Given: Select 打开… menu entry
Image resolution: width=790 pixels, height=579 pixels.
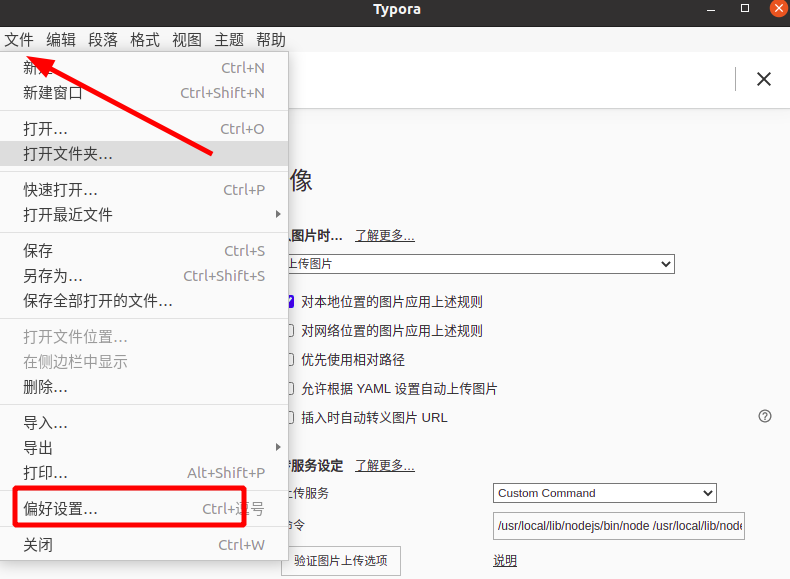Looking at the screenshot, I should click(144, 128).
